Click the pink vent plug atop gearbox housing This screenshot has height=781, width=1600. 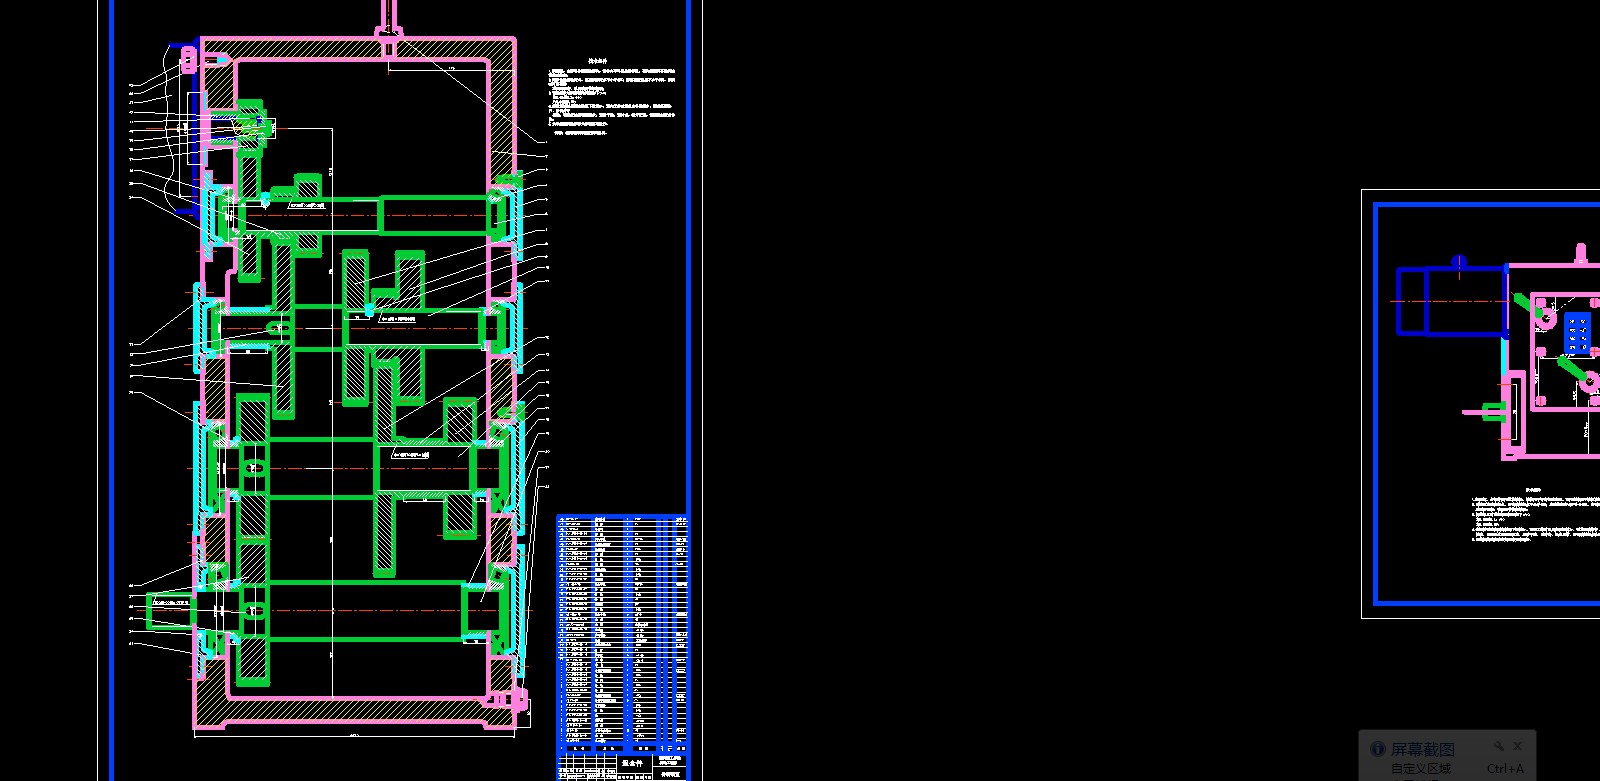[x=389, y=35]
